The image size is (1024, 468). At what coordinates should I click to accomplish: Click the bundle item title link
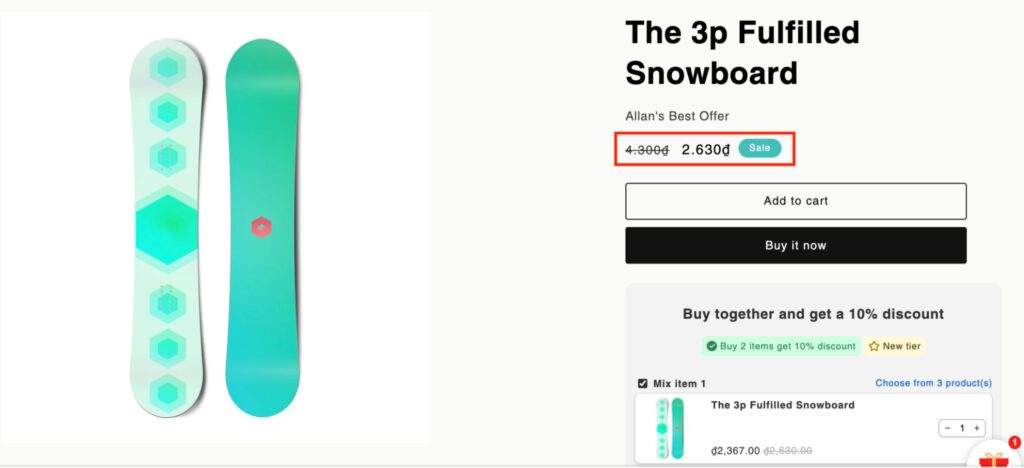[x=782, y=405]
